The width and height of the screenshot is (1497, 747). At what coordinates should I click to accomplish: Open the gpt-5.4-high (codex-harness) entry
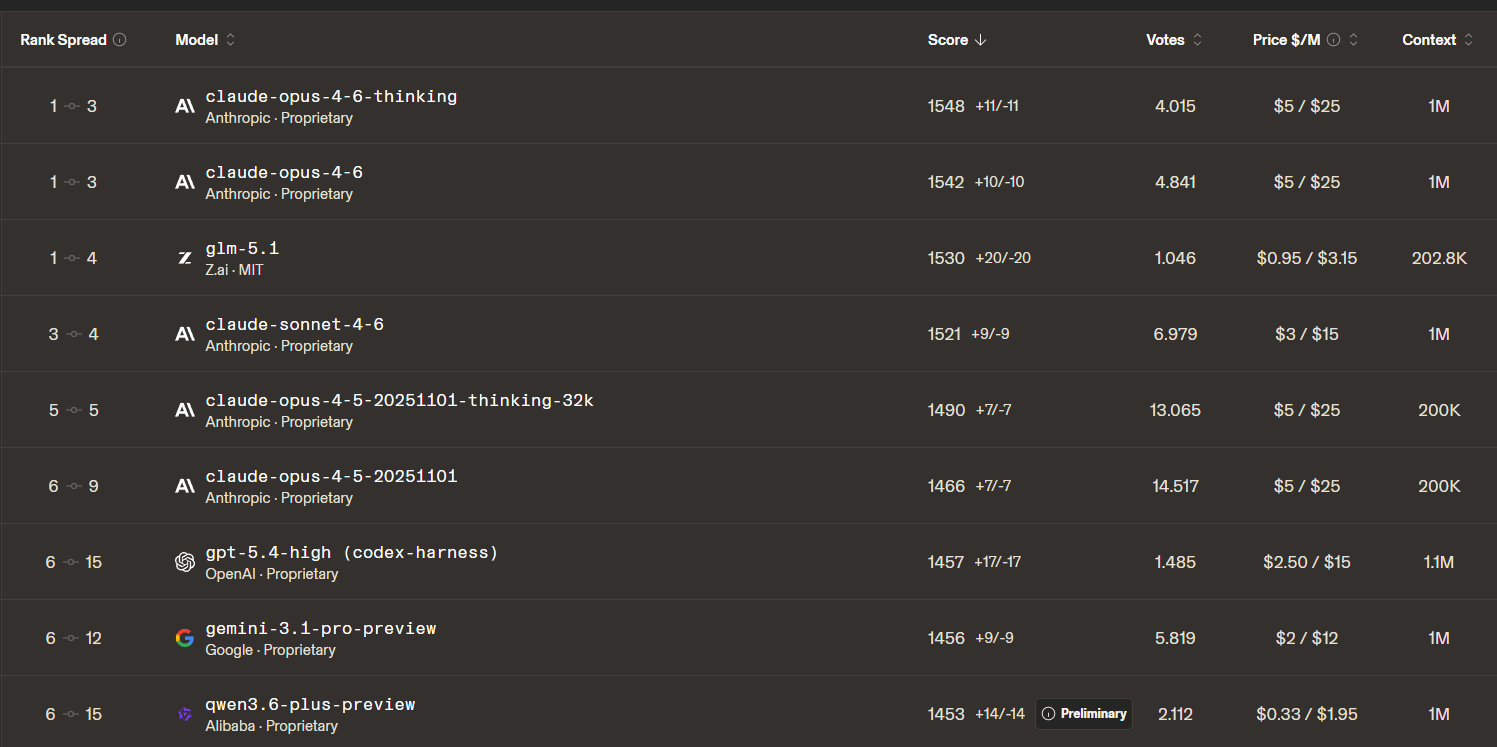tap(352, 553)
